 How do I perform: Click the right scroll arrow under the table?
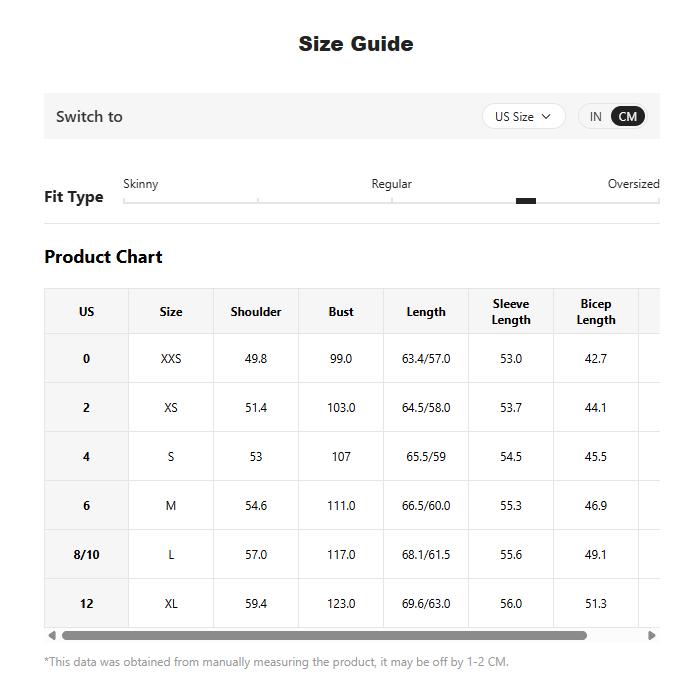pyautogui.click(x=652, y=635)
